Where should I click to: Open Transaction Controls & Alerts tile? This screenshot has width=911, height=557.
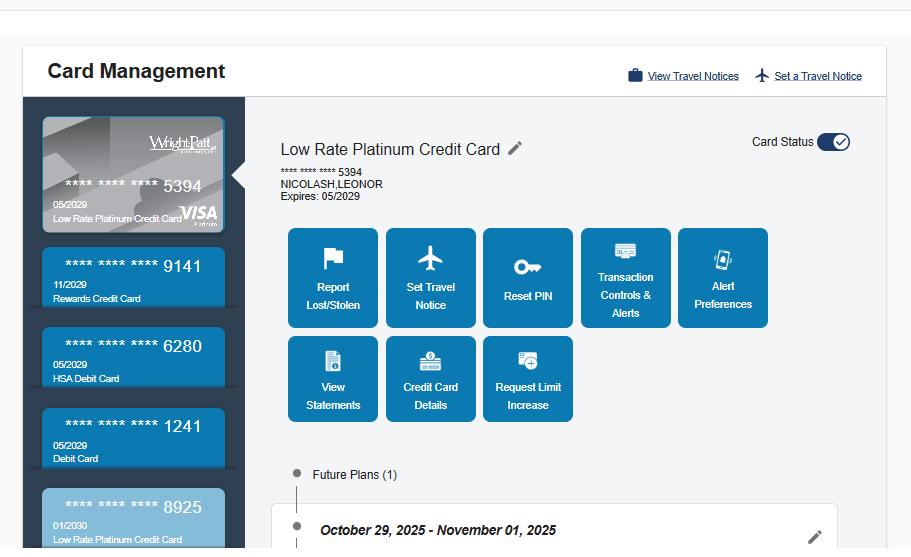(626, 278)
